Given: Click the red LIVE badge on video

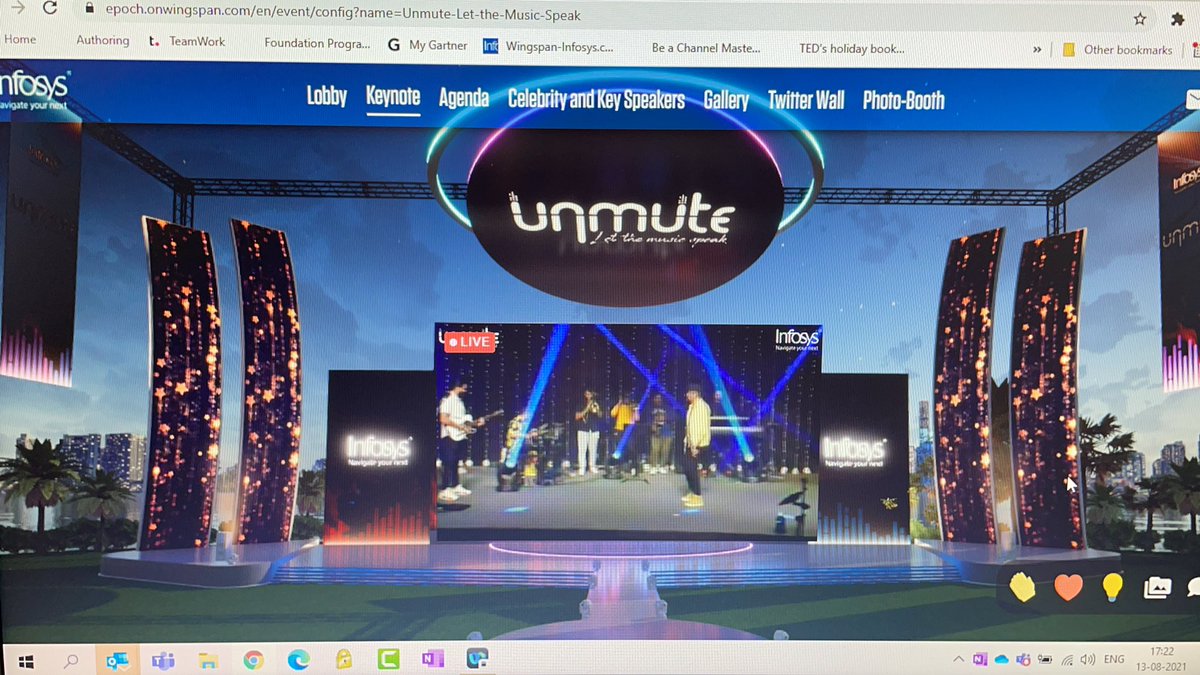Looking at the screenshot, I should pyautogui.click(x=468, y=342).
